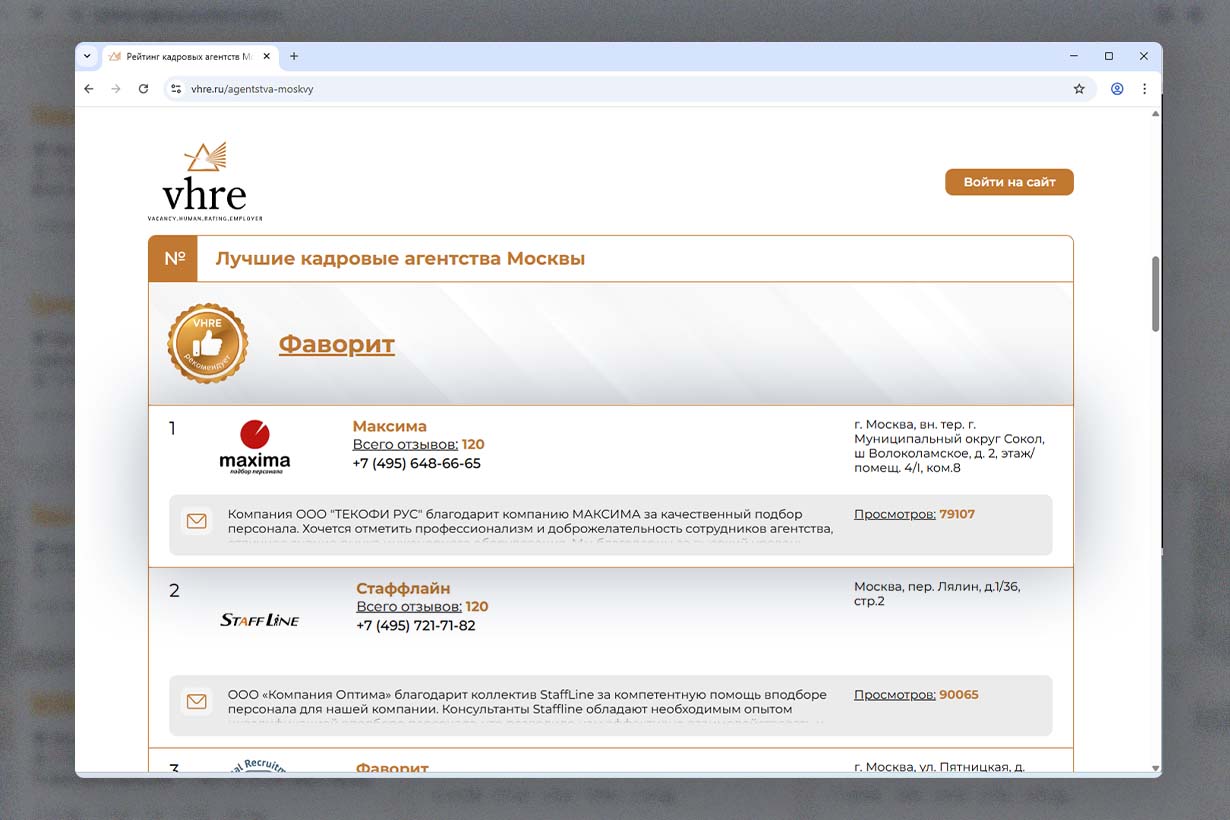
Task: Open the tab search dropdown arrow
Action: point(87,57)
